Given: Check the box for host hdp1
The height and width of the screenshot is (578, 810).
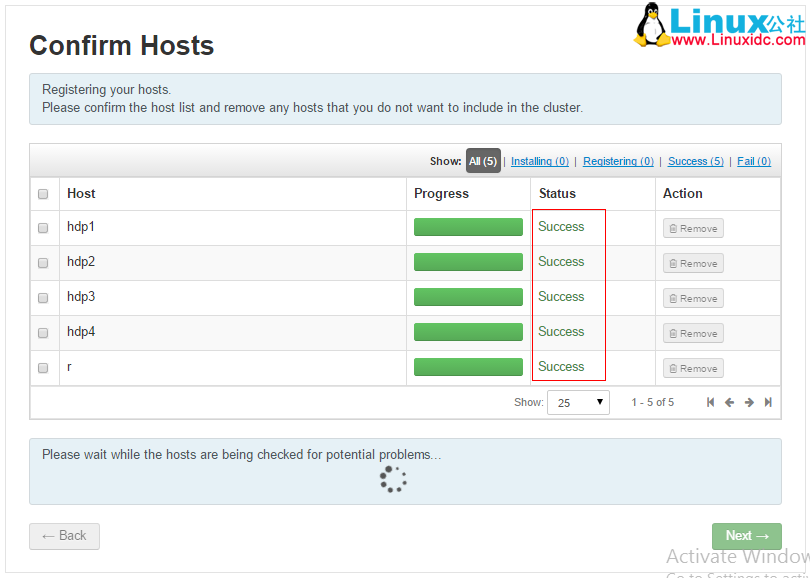Looking at the screenshot, I should point(43,228).
